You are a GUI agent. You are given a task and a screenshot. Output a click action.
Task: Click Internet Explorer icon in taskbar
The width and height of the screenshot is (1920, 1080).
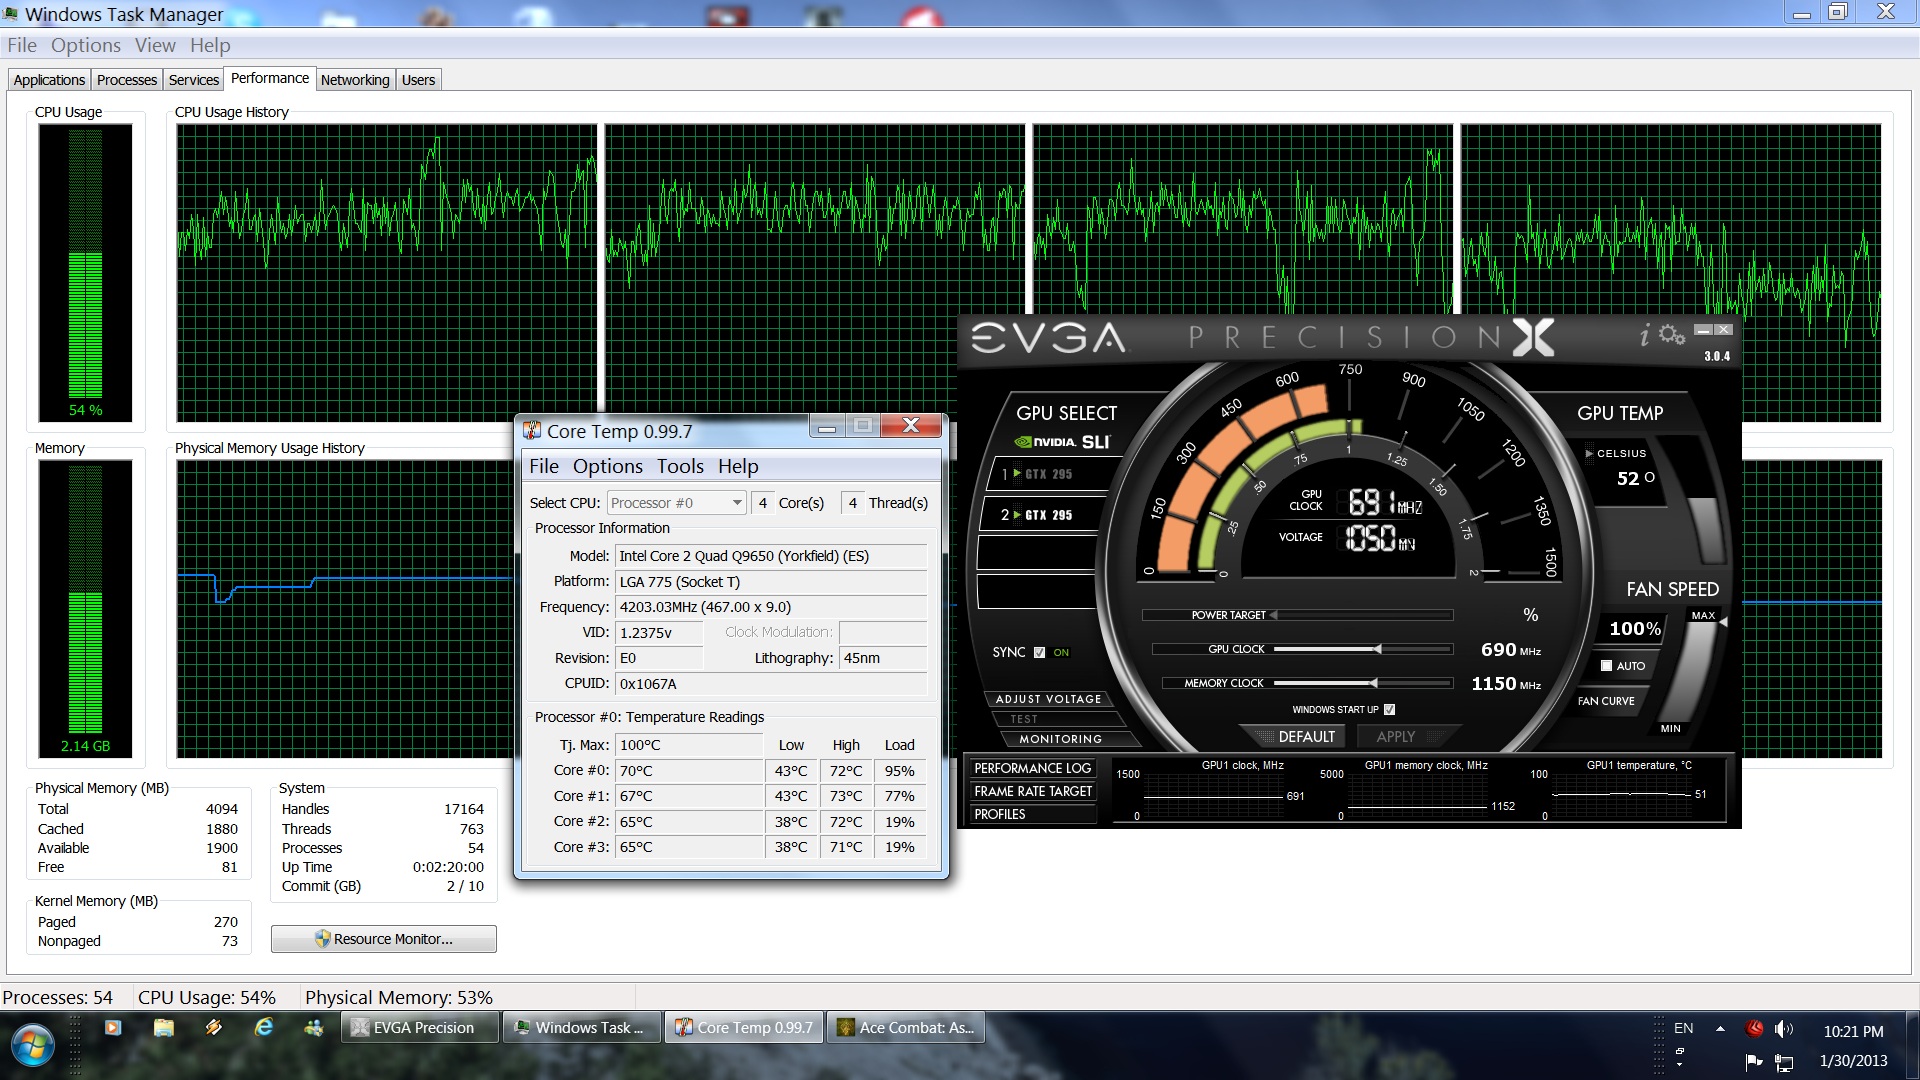264,1027
